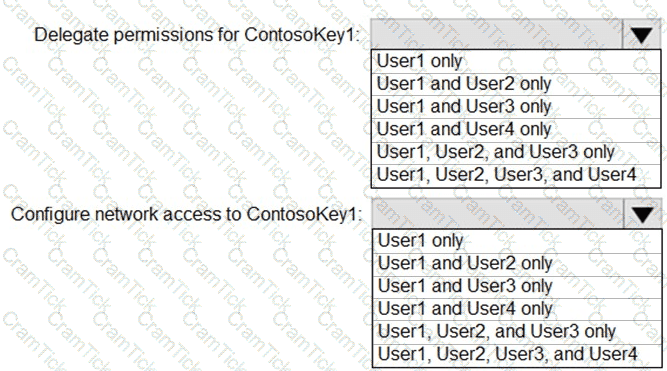Click the 'Delegate permissions for ContosoKey1' label
The image size is (667, 371).
point(197,35)
